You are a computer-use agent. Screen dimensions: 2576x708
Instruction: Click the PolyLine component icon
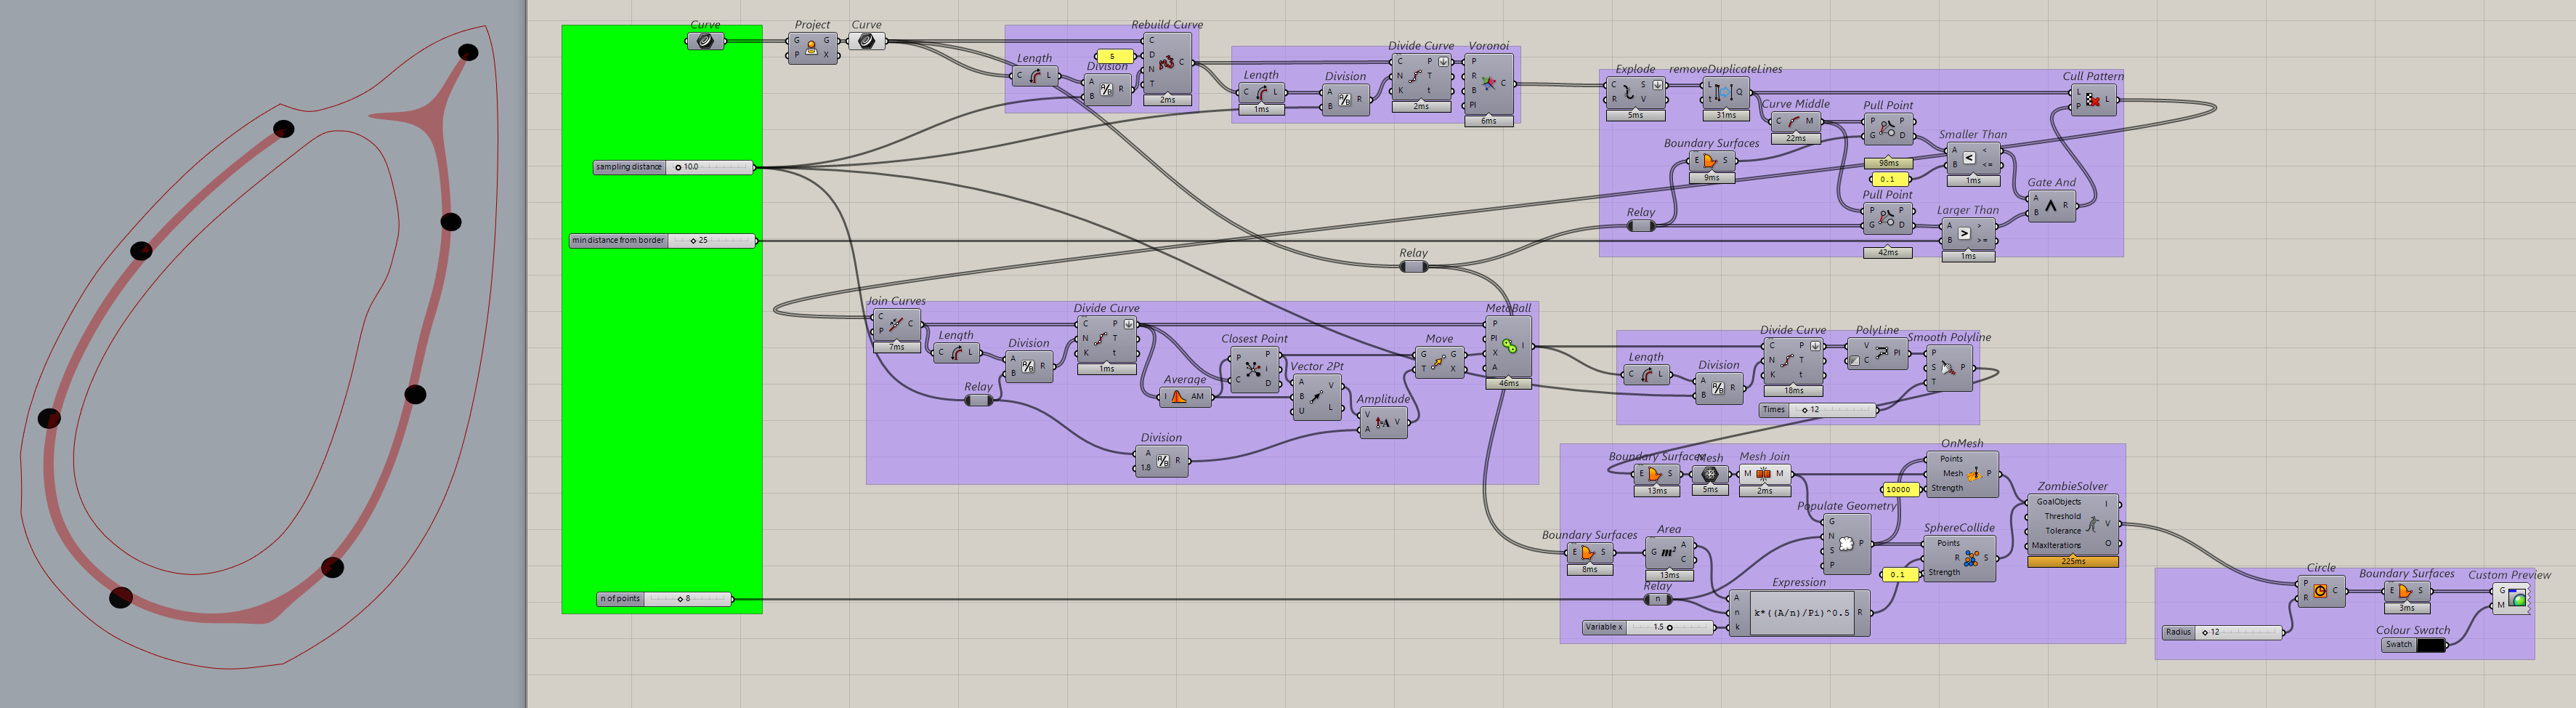coord(1881,352)
